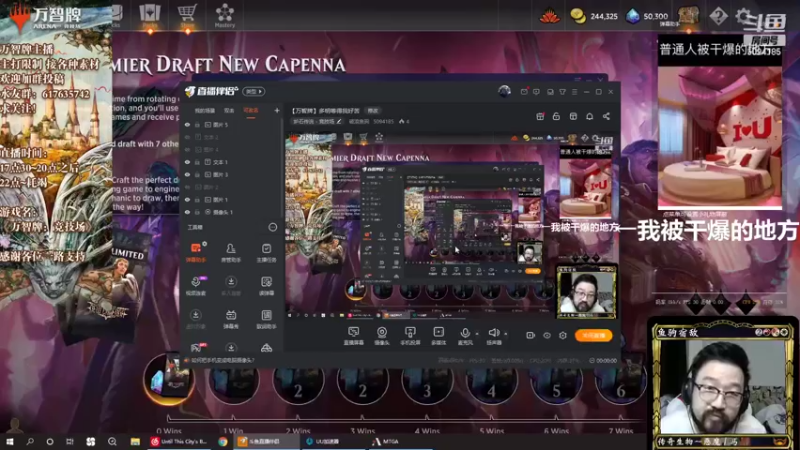800x450 pixels.
Task: Open the 房管助手 tool icon
Action: (x=231, y=253)
